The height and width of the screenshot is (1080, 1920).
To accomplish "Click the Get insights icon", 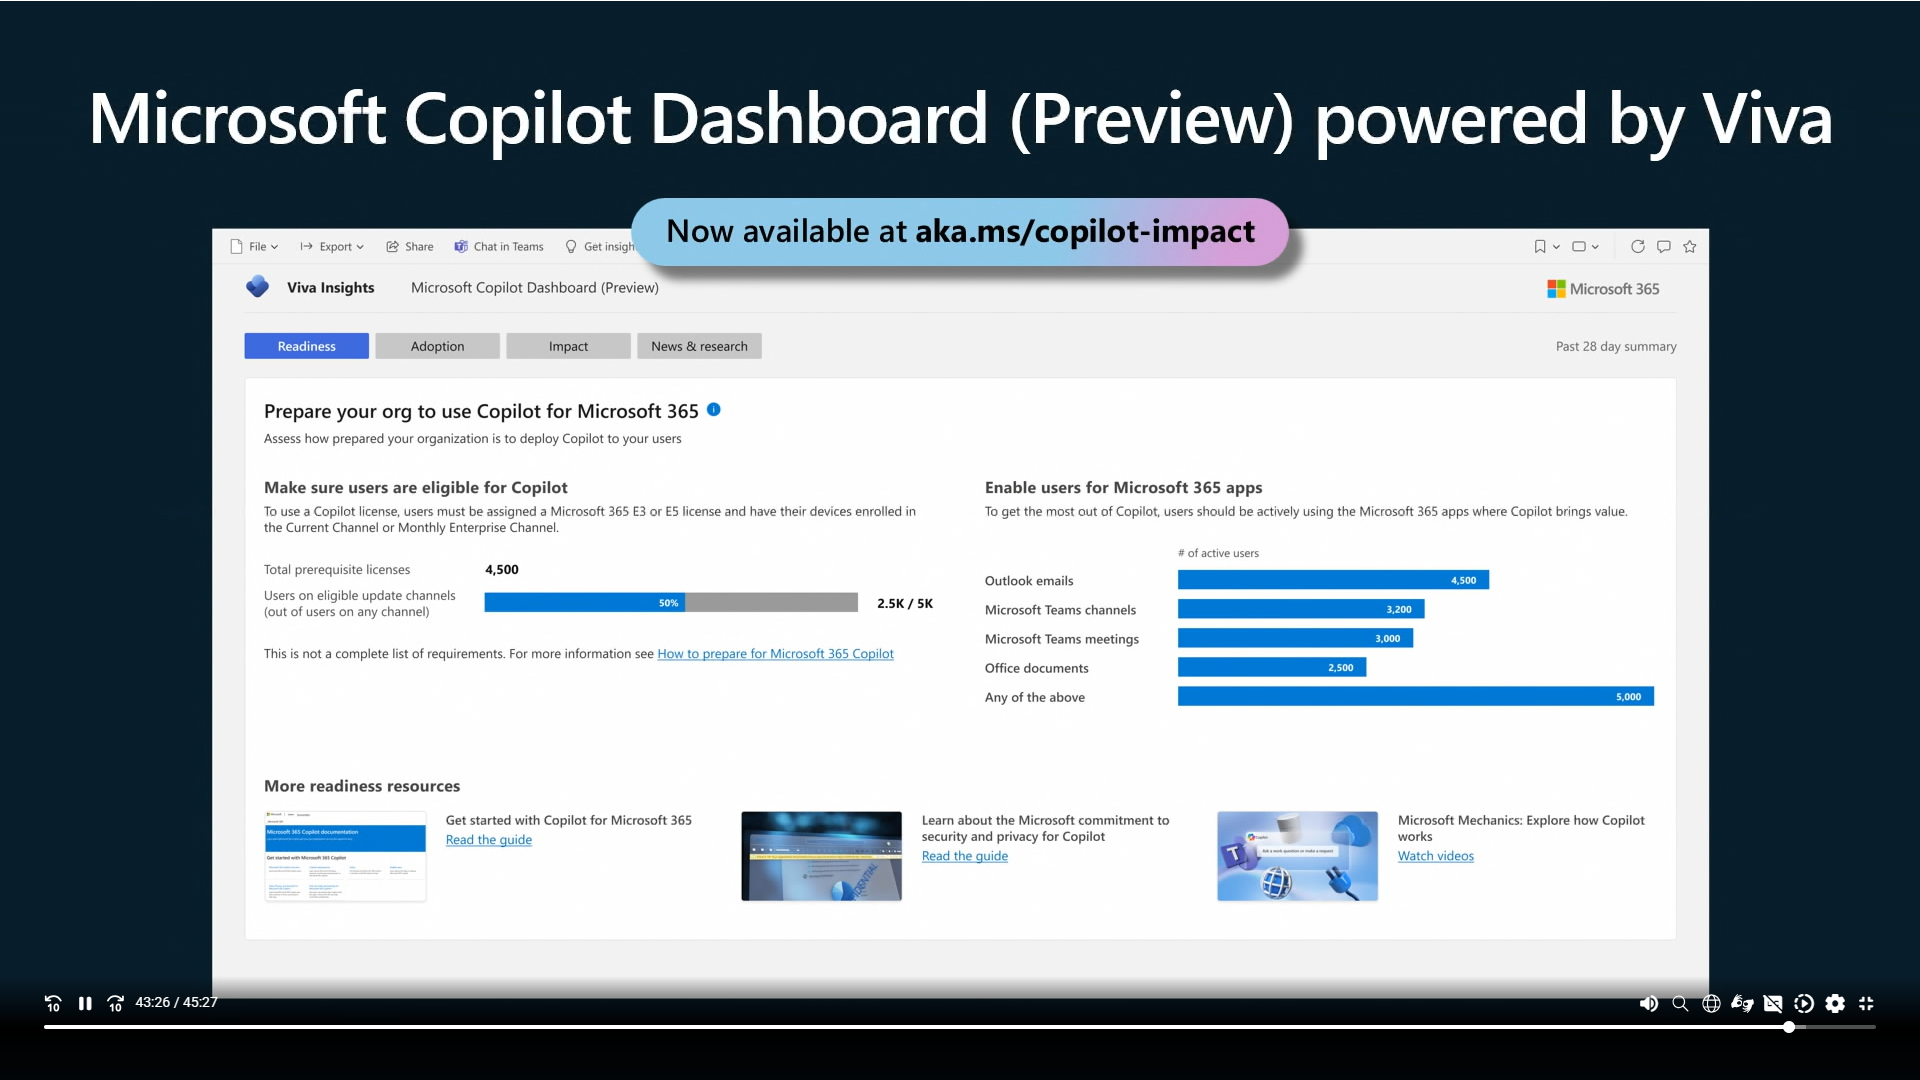I will (571, 247).
